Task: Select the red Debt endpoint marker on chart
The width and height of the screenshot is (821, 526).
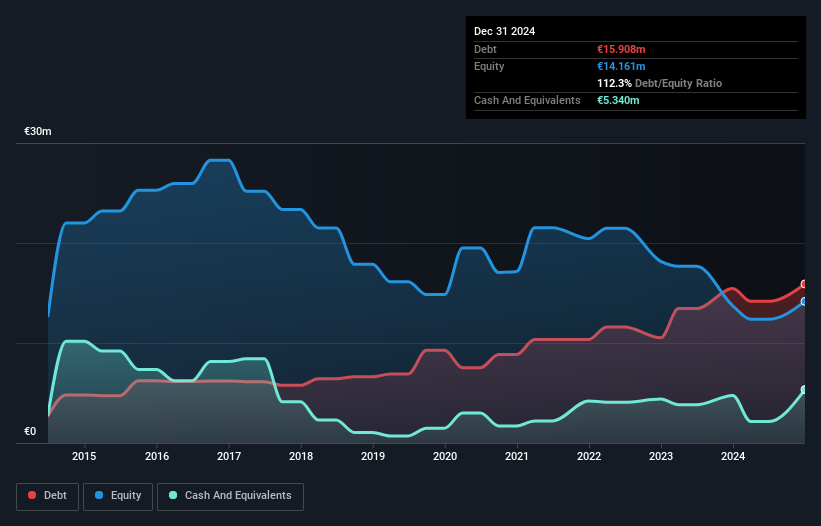Action: point(804,284)
